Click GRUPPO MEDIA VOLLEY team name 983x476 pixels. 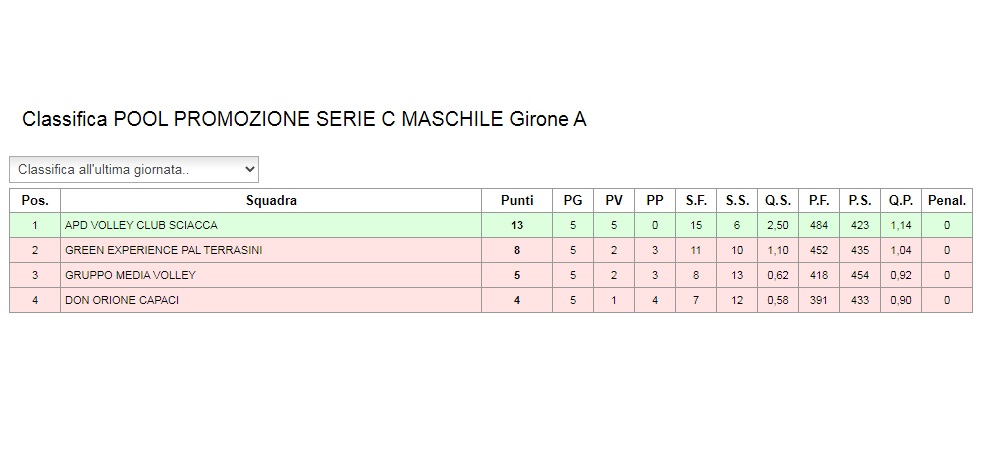(x=130, y=275)
